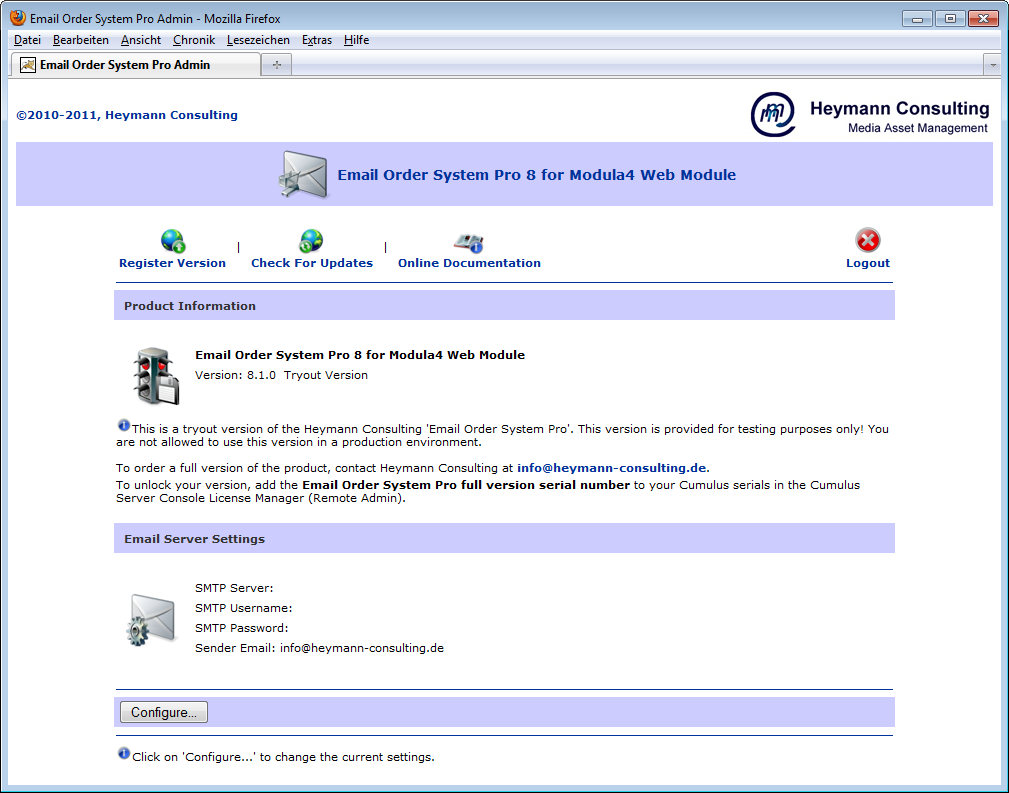Screen dimensions: 1009x793
Task: Open the Hilfe menu
Action: click(x=356, y=40)
